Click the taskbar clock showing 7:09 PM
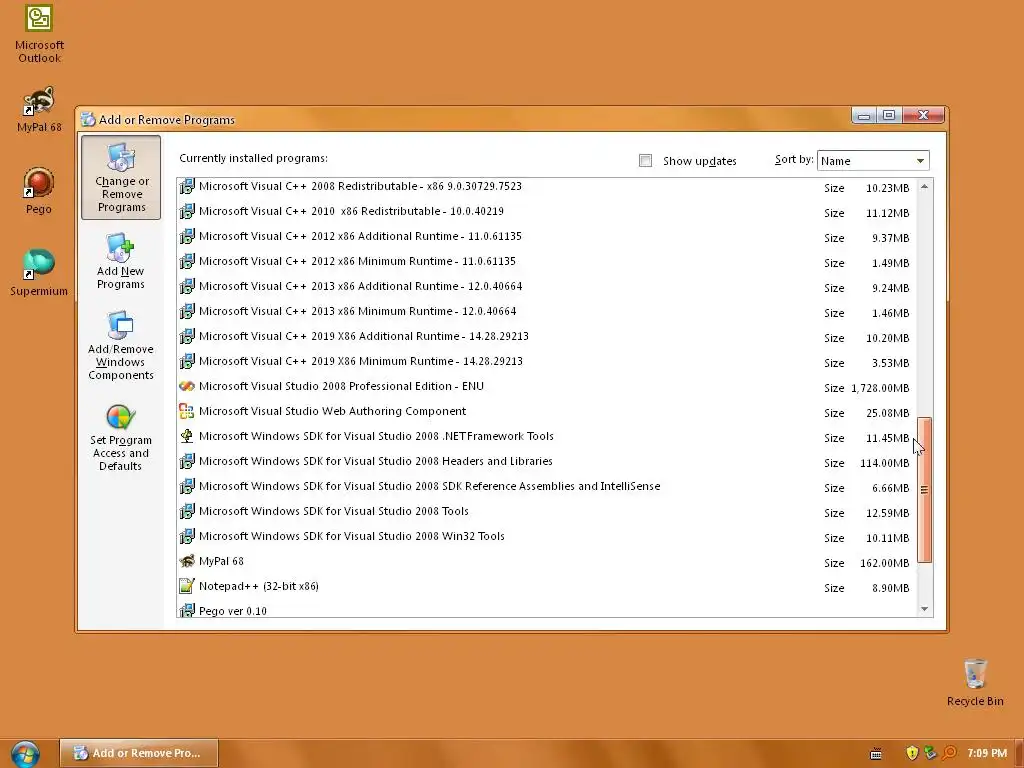Viewport: 1024px width, 768px height. pyautogui.click(x=987, y=753)
